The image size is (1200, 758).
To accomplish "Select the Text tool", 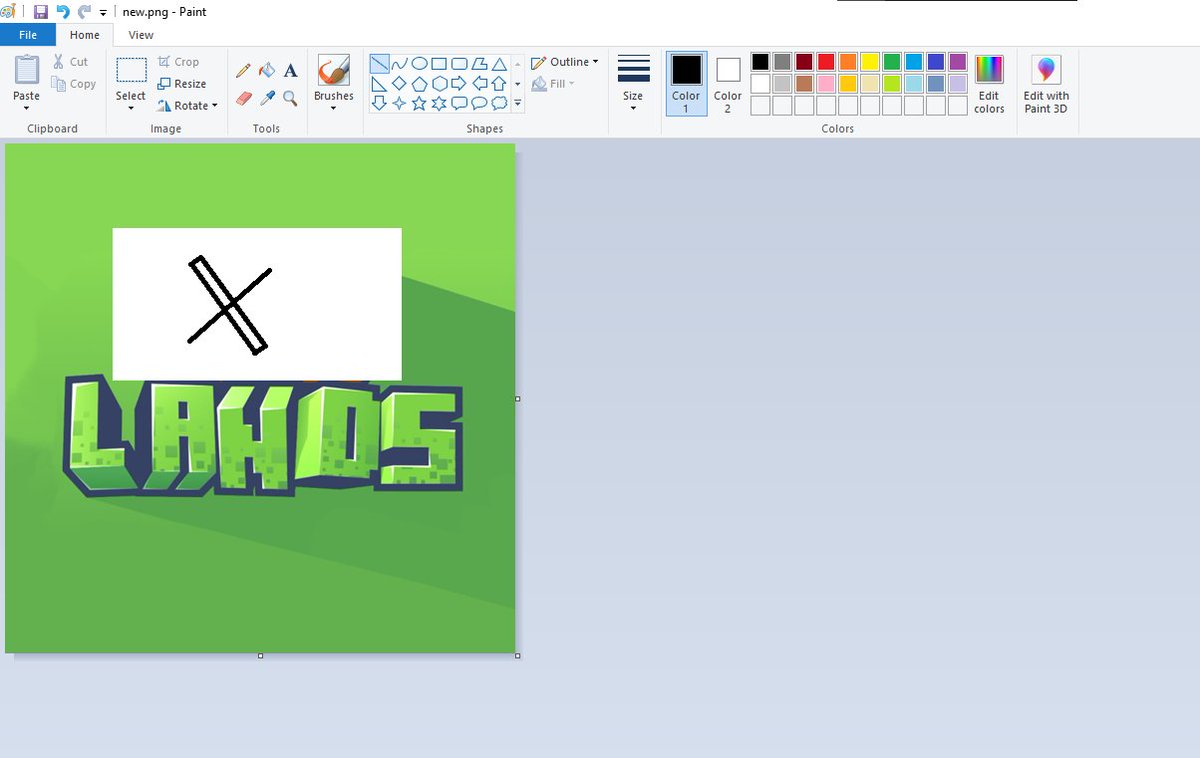I will click(x=290, y=71).
